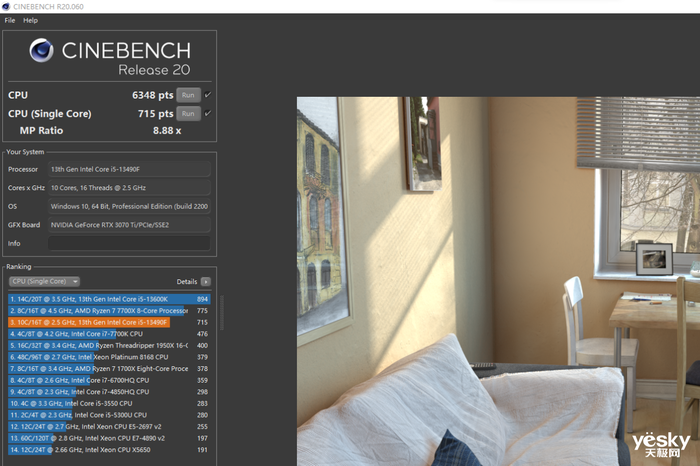700x466 pixels.
Task: Open the CPU (Single Core) ranking dropdown
Action: (44, 281)
